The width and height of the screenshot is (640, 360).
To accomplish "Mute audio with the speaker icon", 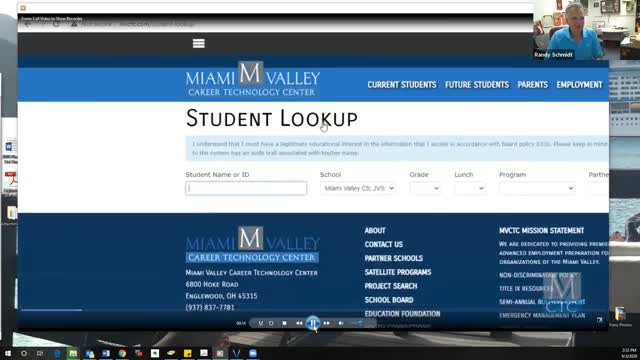I will point(341,323).
